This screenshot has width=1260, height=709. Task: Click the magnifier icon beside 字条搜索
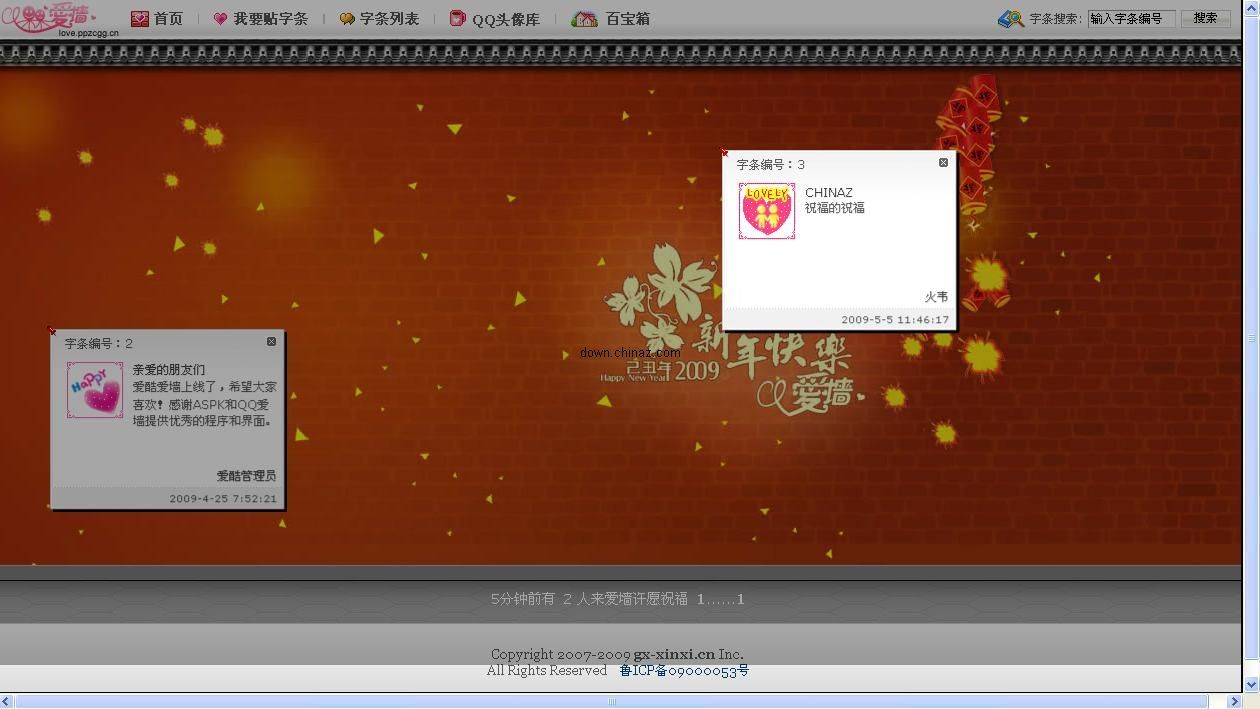pos(1011,19)
